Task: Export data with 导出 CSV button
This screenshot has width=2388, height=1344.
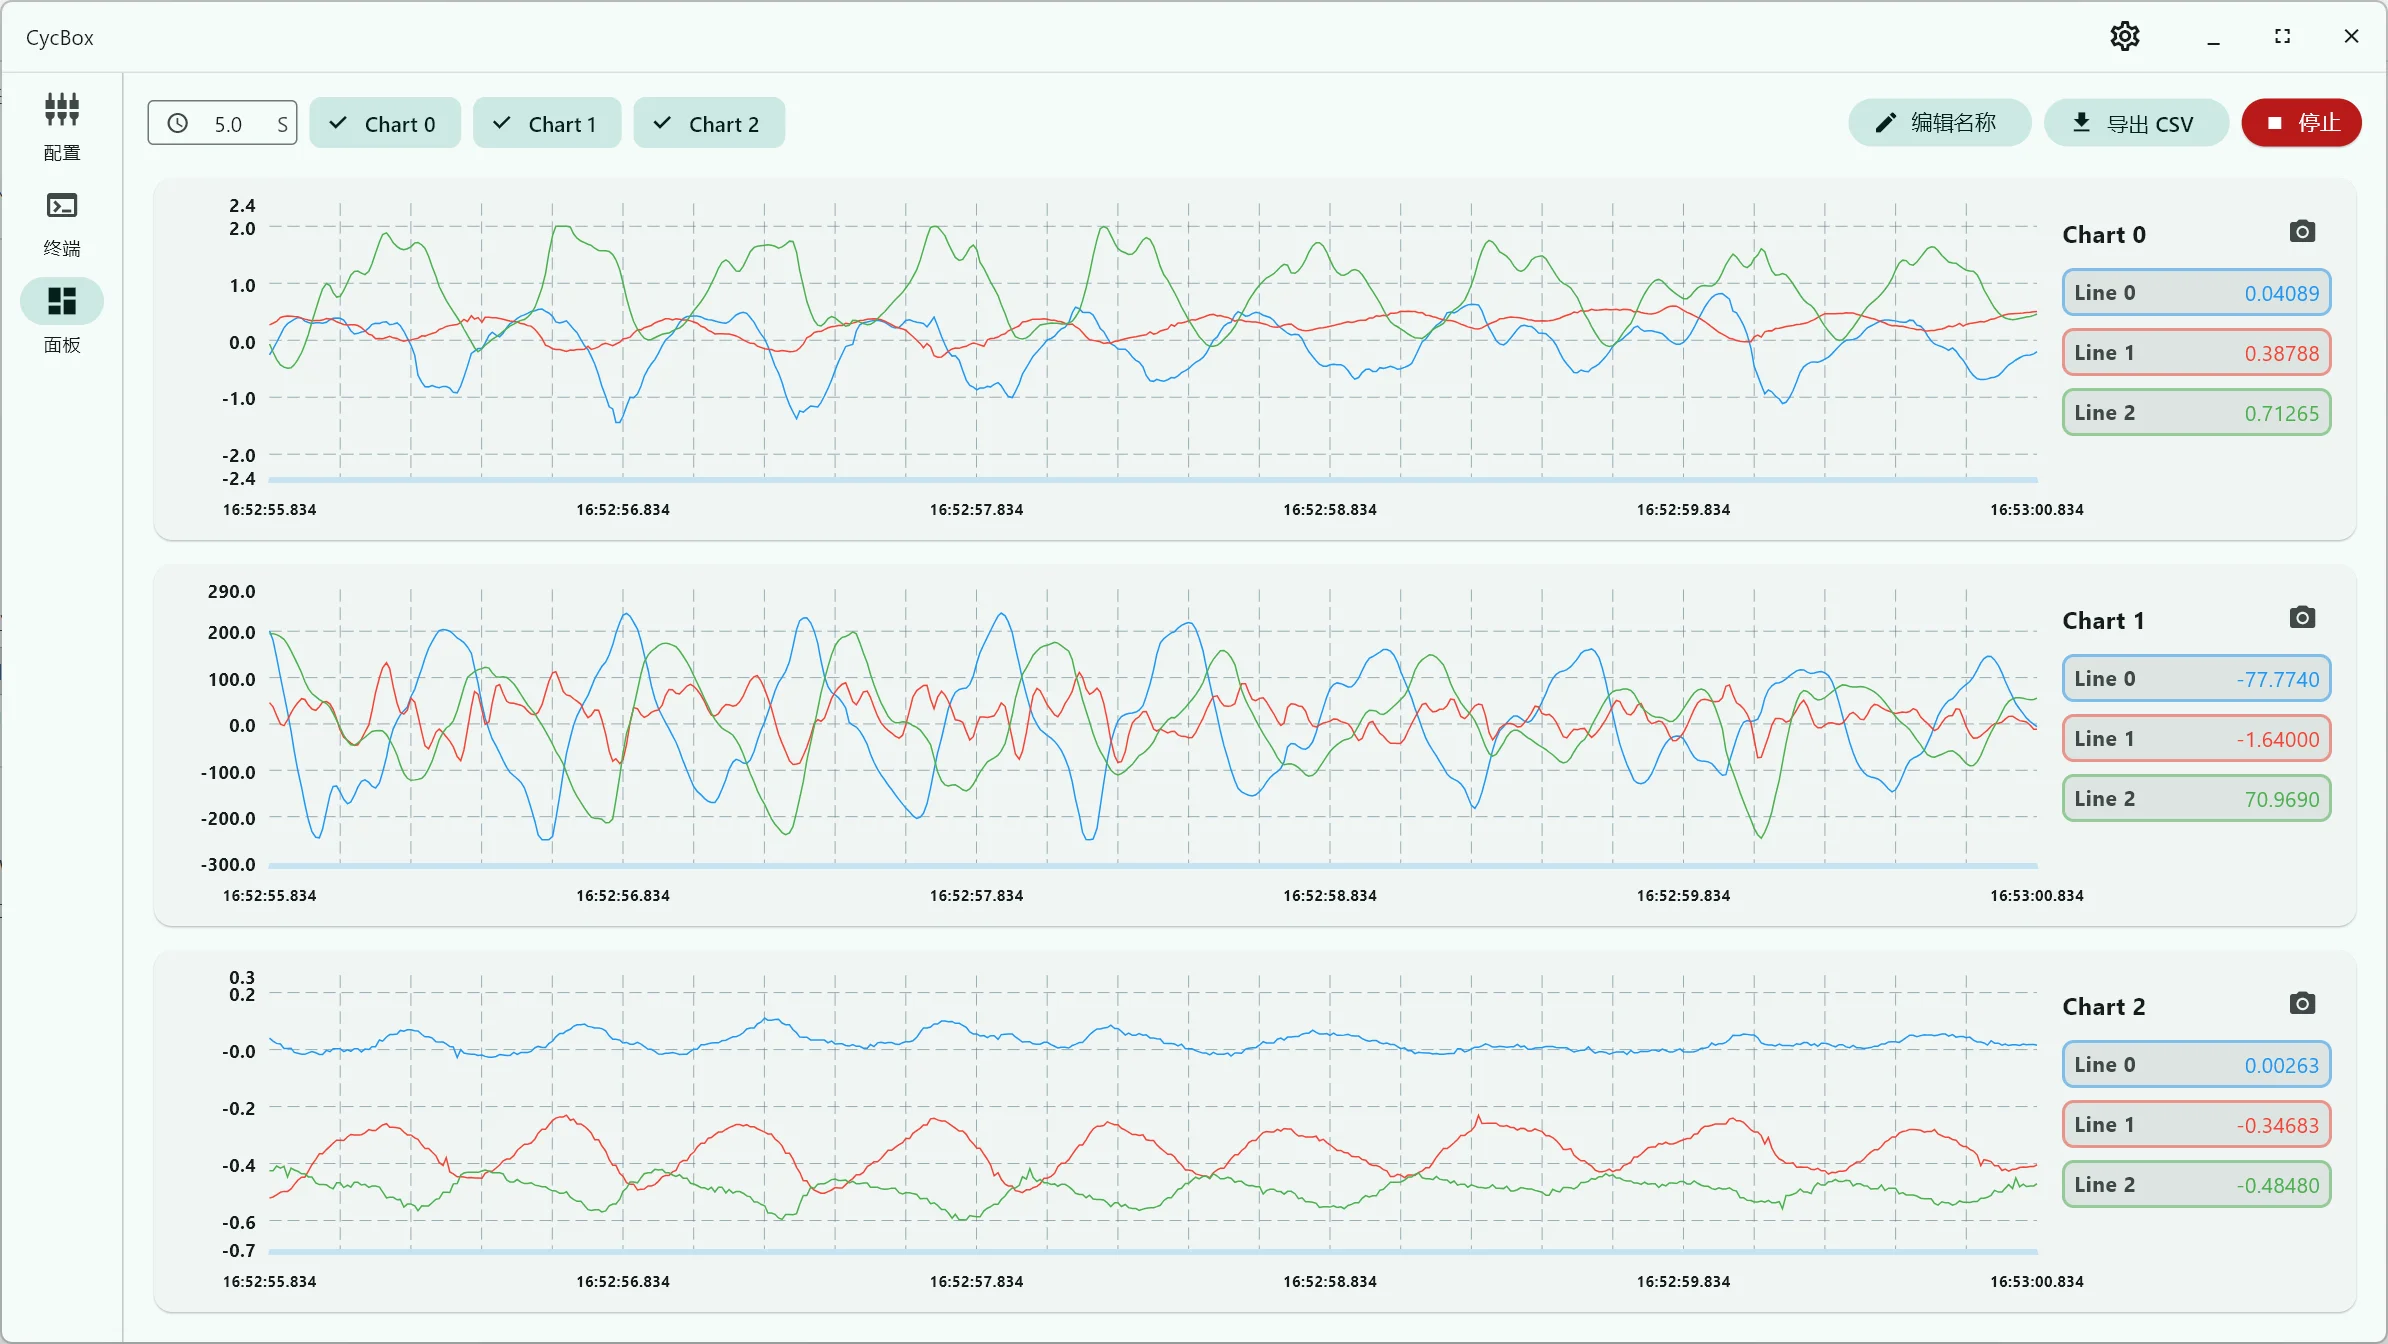Action: pos(2135,123)
